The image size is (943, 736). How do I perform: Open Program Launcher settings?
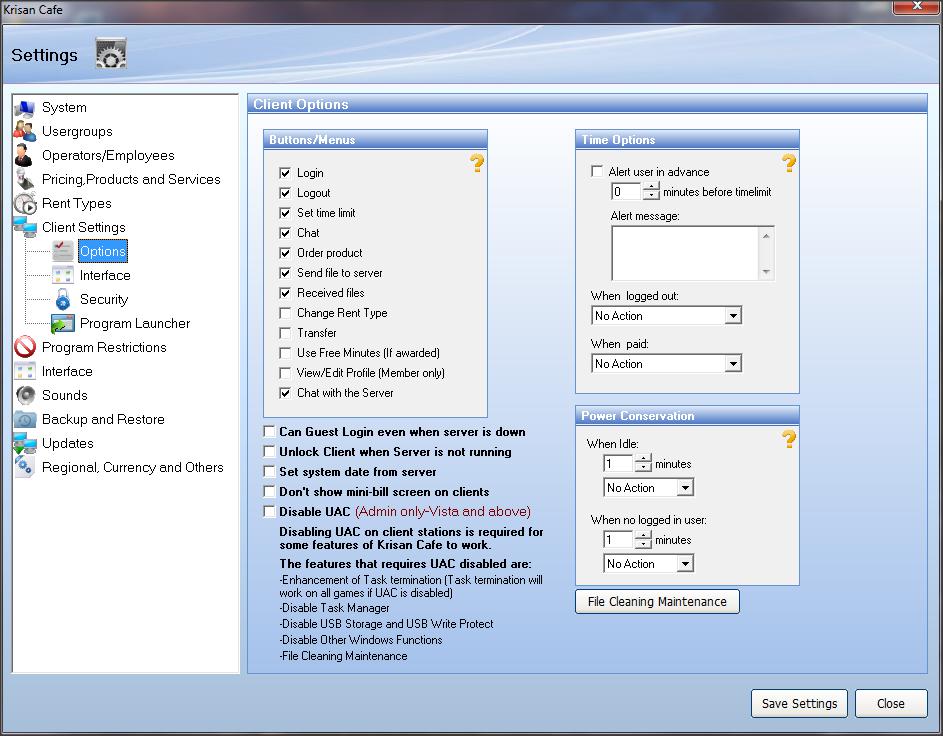click(x=135, y=324)
